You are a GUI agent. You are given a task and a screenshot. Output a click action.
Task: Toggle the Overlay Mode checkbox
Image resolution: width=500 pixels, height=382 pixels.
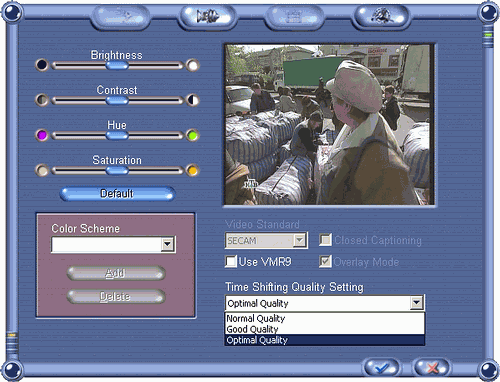point(325,261)
